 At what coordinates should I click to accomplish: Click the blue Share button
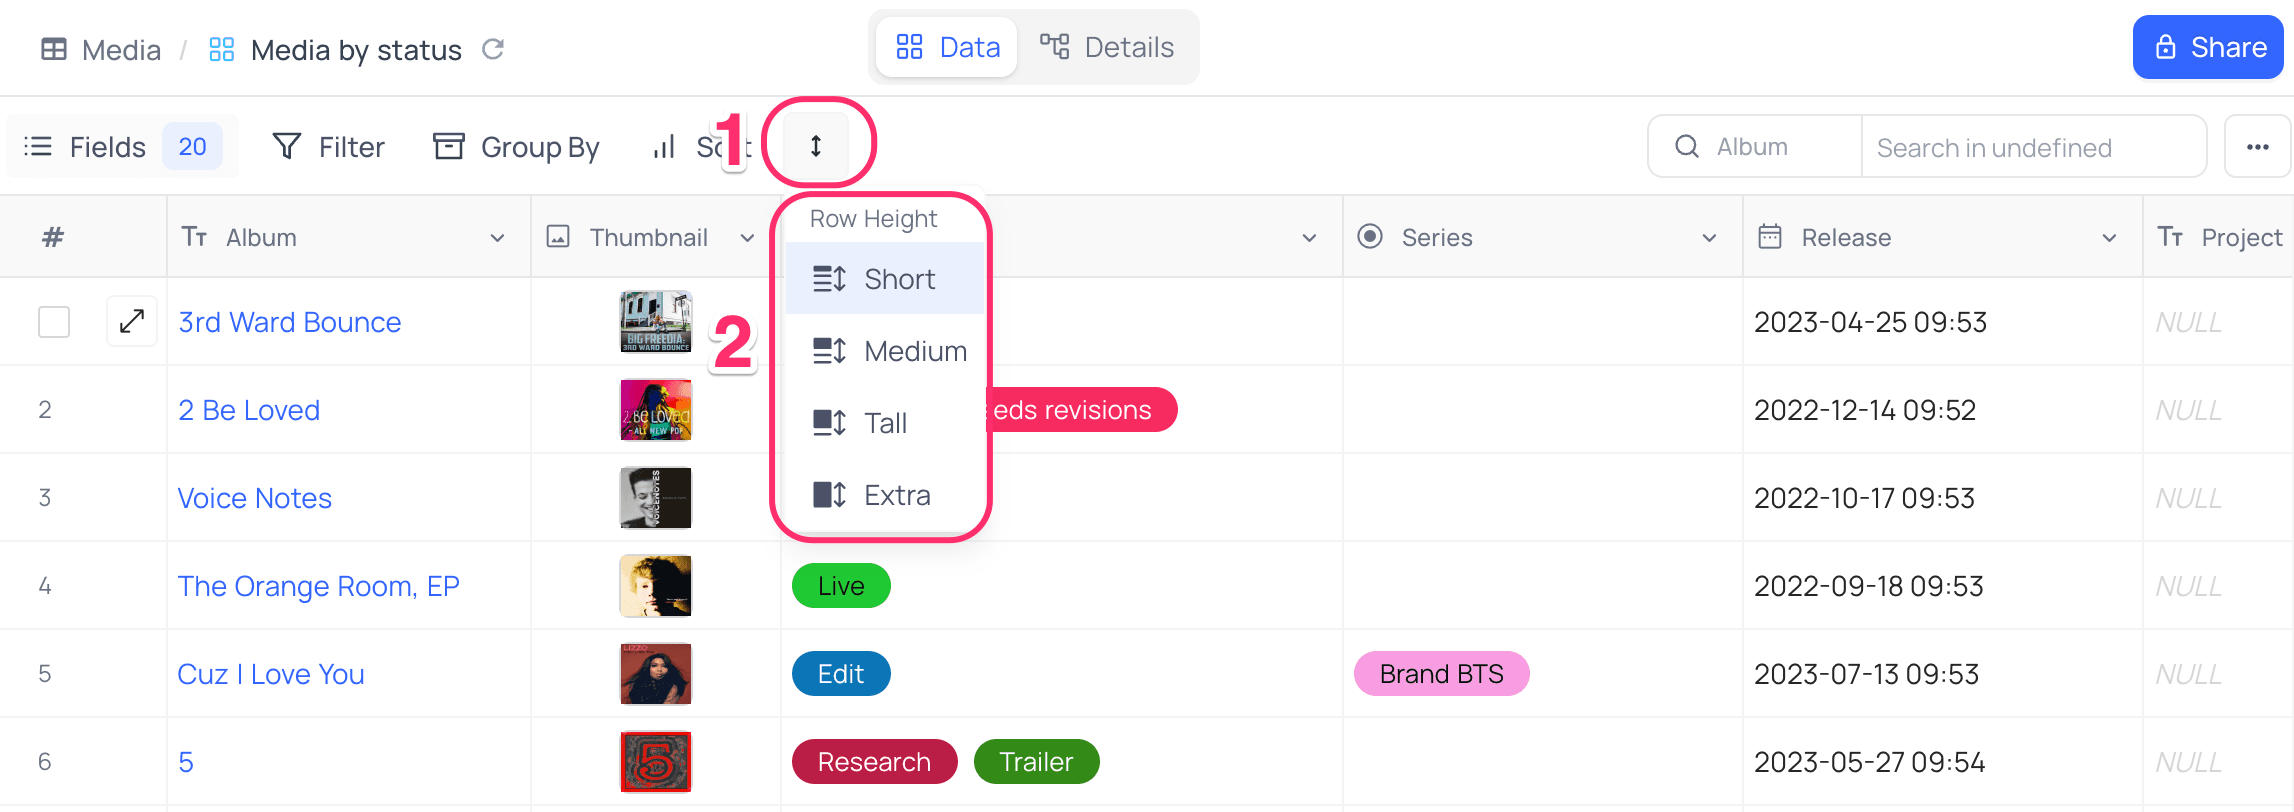pyautogui.click(x=2208, y=47)
